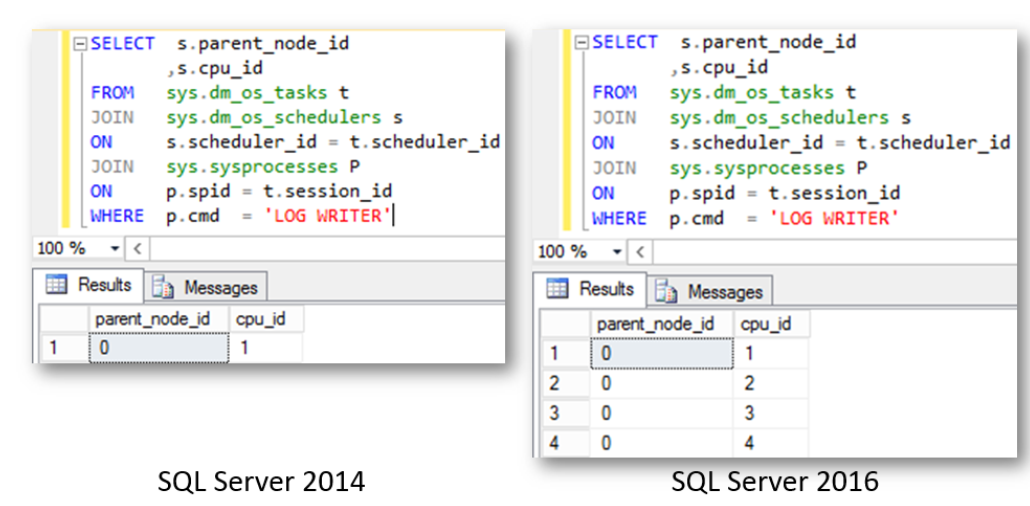Click p.spid in 2014 query
Image resolution: width=1030 pixels, height=506 pixels.
pyautogui.click(x=199, y=191)
